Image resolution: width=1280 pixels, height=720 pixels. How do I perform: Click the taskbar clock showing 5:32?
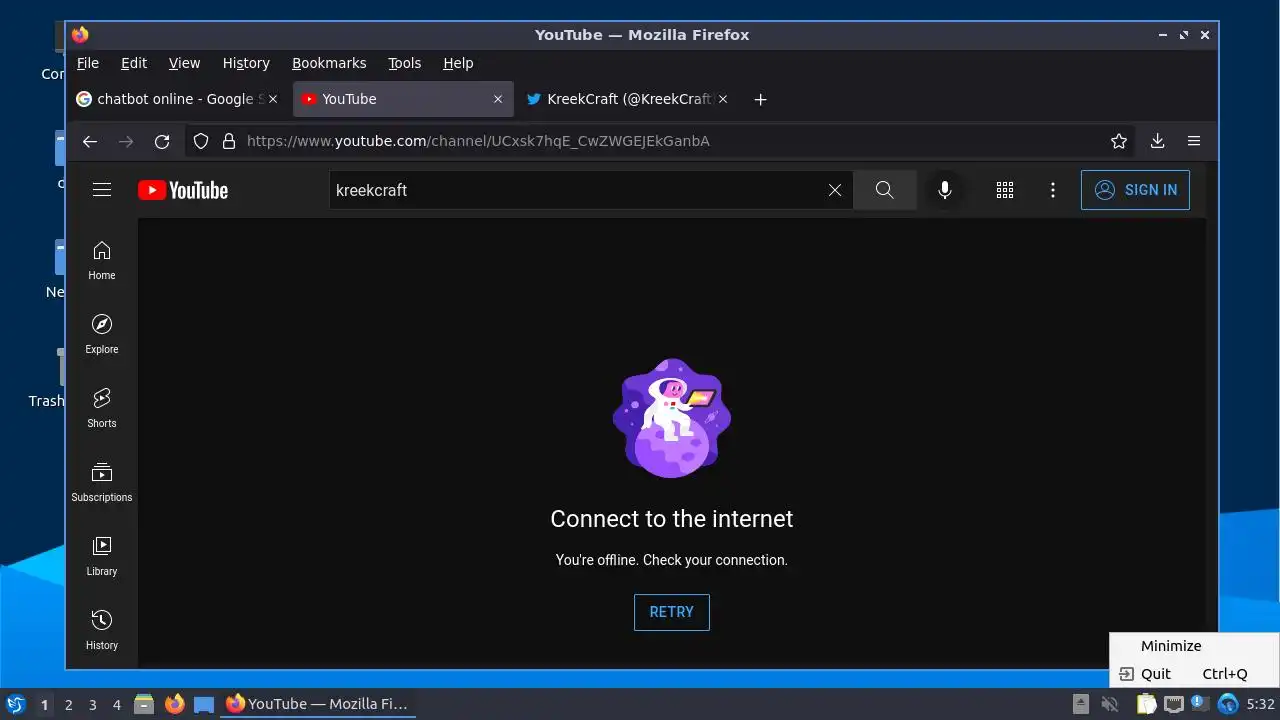pyautogui.click(x=1261, y=704)
